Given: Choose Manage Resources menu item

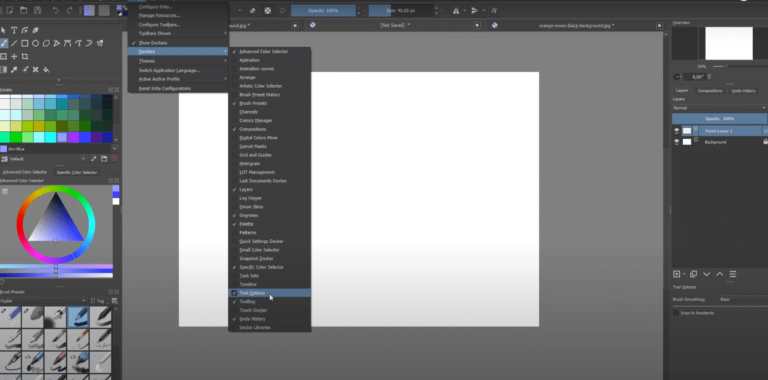Looking at the screenshot, I should [178, 16].
